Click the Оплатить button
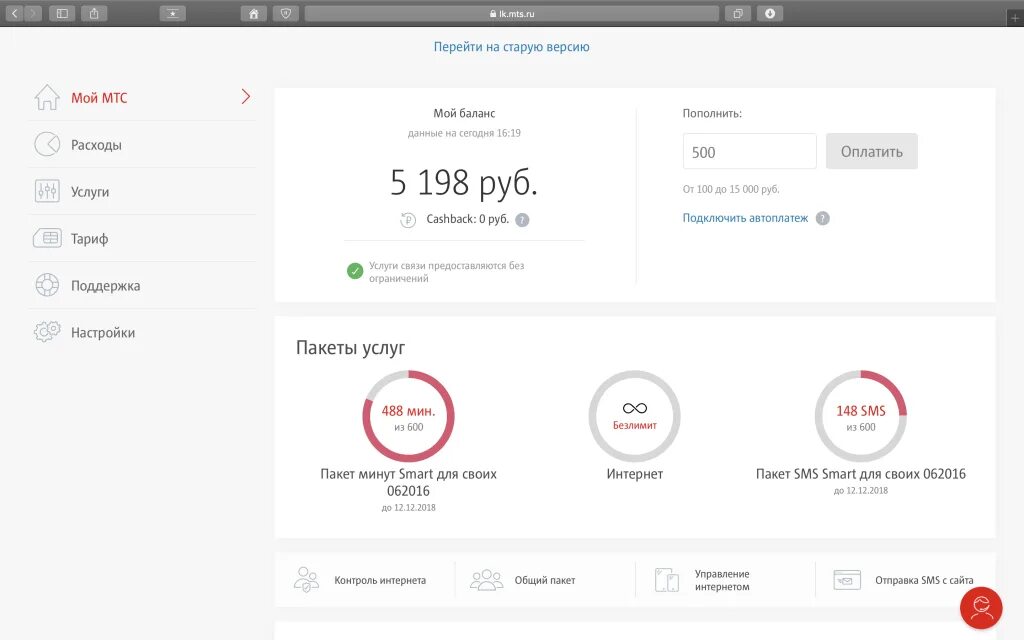The image size is (1024, 640). pyautogui.click(x=872, y=152)
